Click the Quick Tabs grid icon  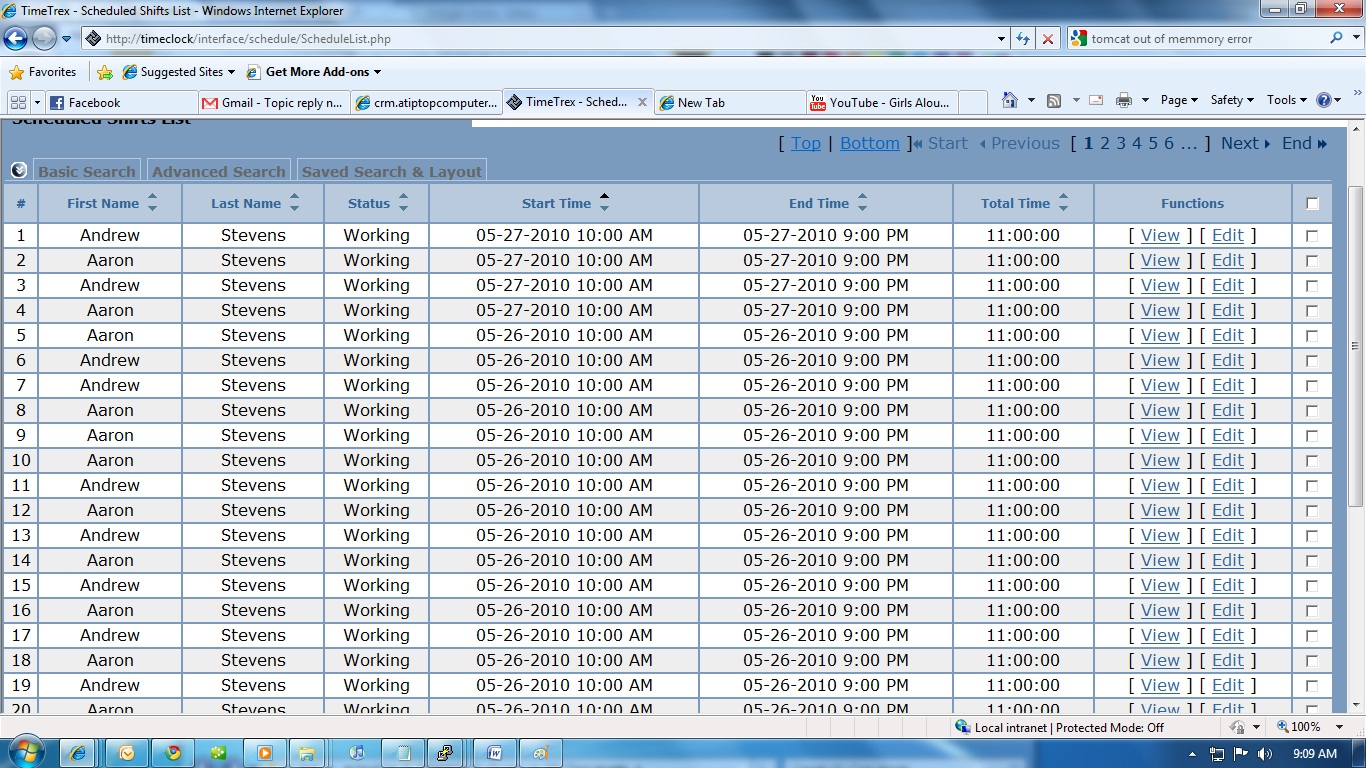17,102
